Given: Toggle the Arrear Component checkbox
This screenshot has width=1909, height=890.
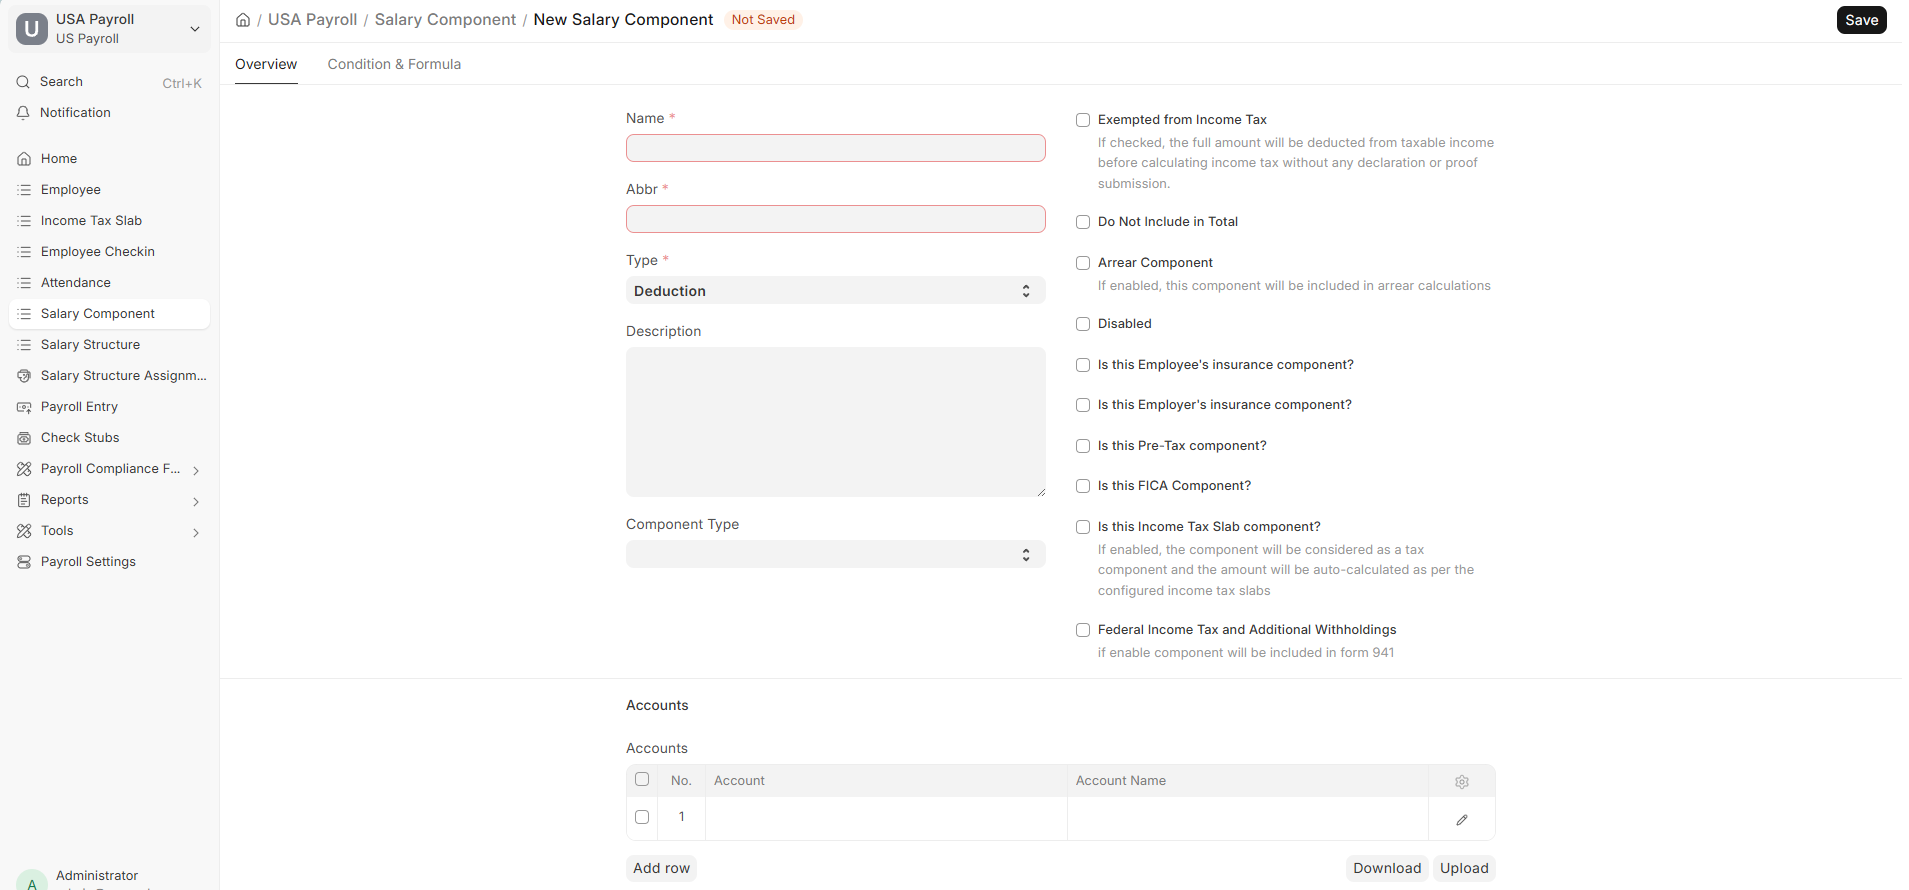Looking at the screenshot, I should click(1083, 263).
